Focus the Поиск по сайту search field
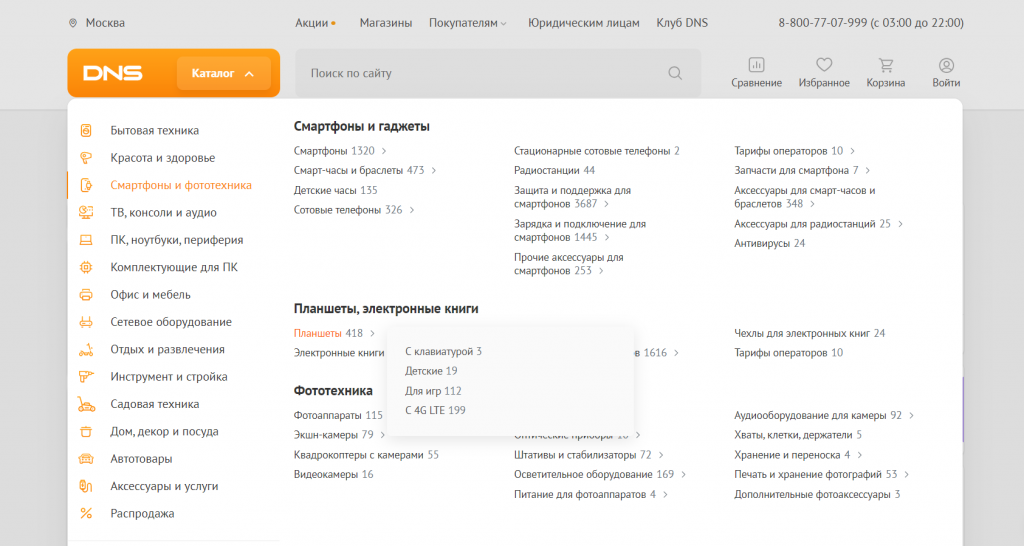The image size is (1024, 546). 498,73
